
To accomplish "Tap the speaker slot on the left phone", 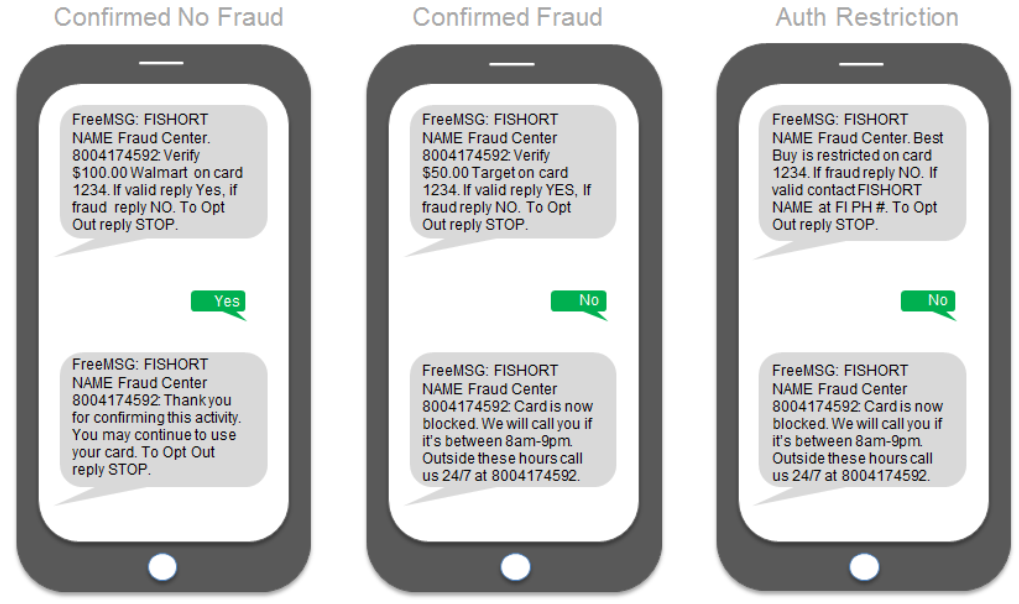I will pyautogui.click(x=161, y=63).
